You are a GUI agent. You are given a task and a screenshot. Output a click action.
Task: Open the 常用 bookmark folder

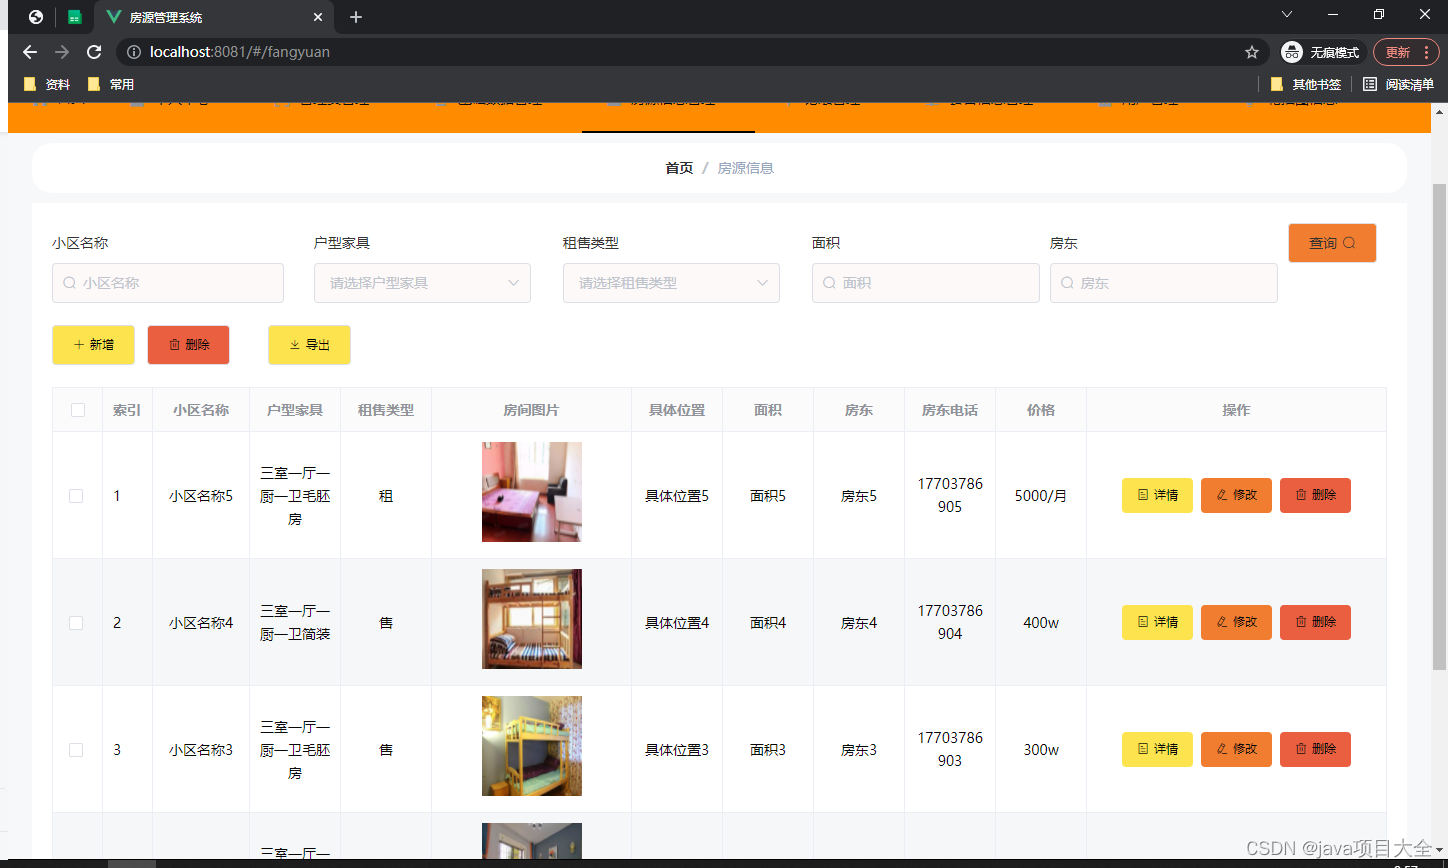tap(111, 85)
